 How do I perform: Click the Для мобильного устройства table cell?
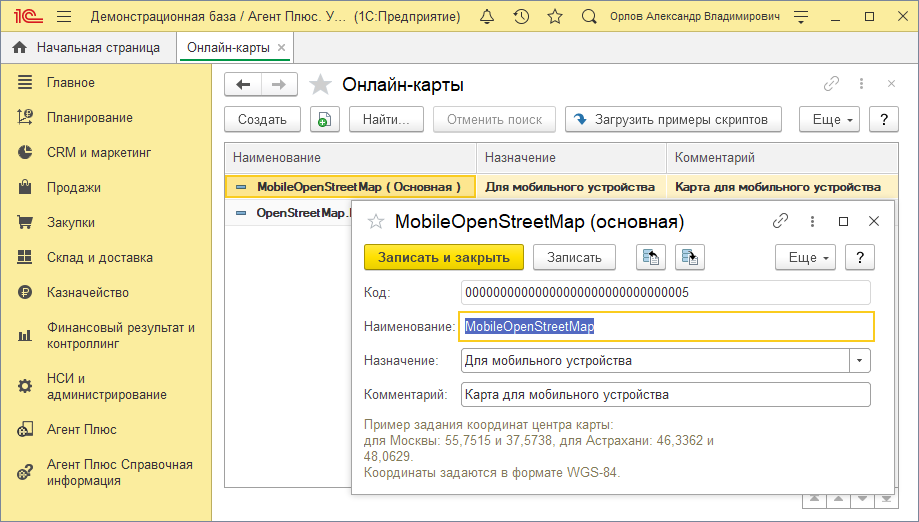coord(570,187)
